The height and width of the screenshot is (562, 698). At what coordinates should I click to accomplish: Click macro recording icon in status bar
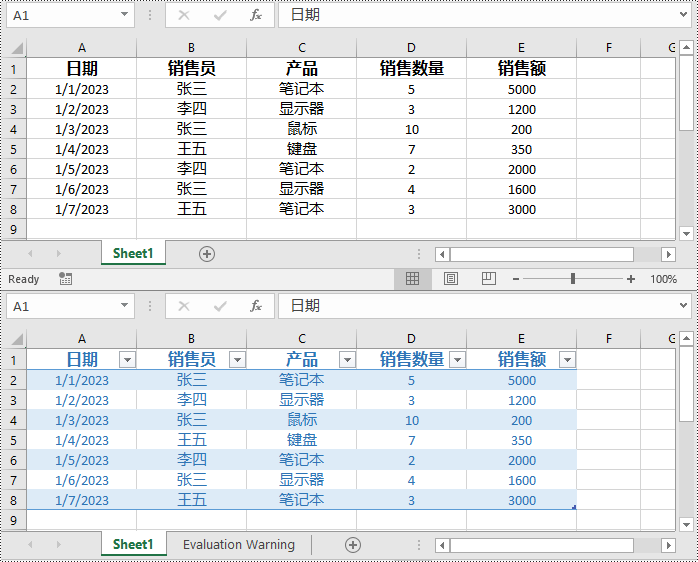[x=65, y=279]
